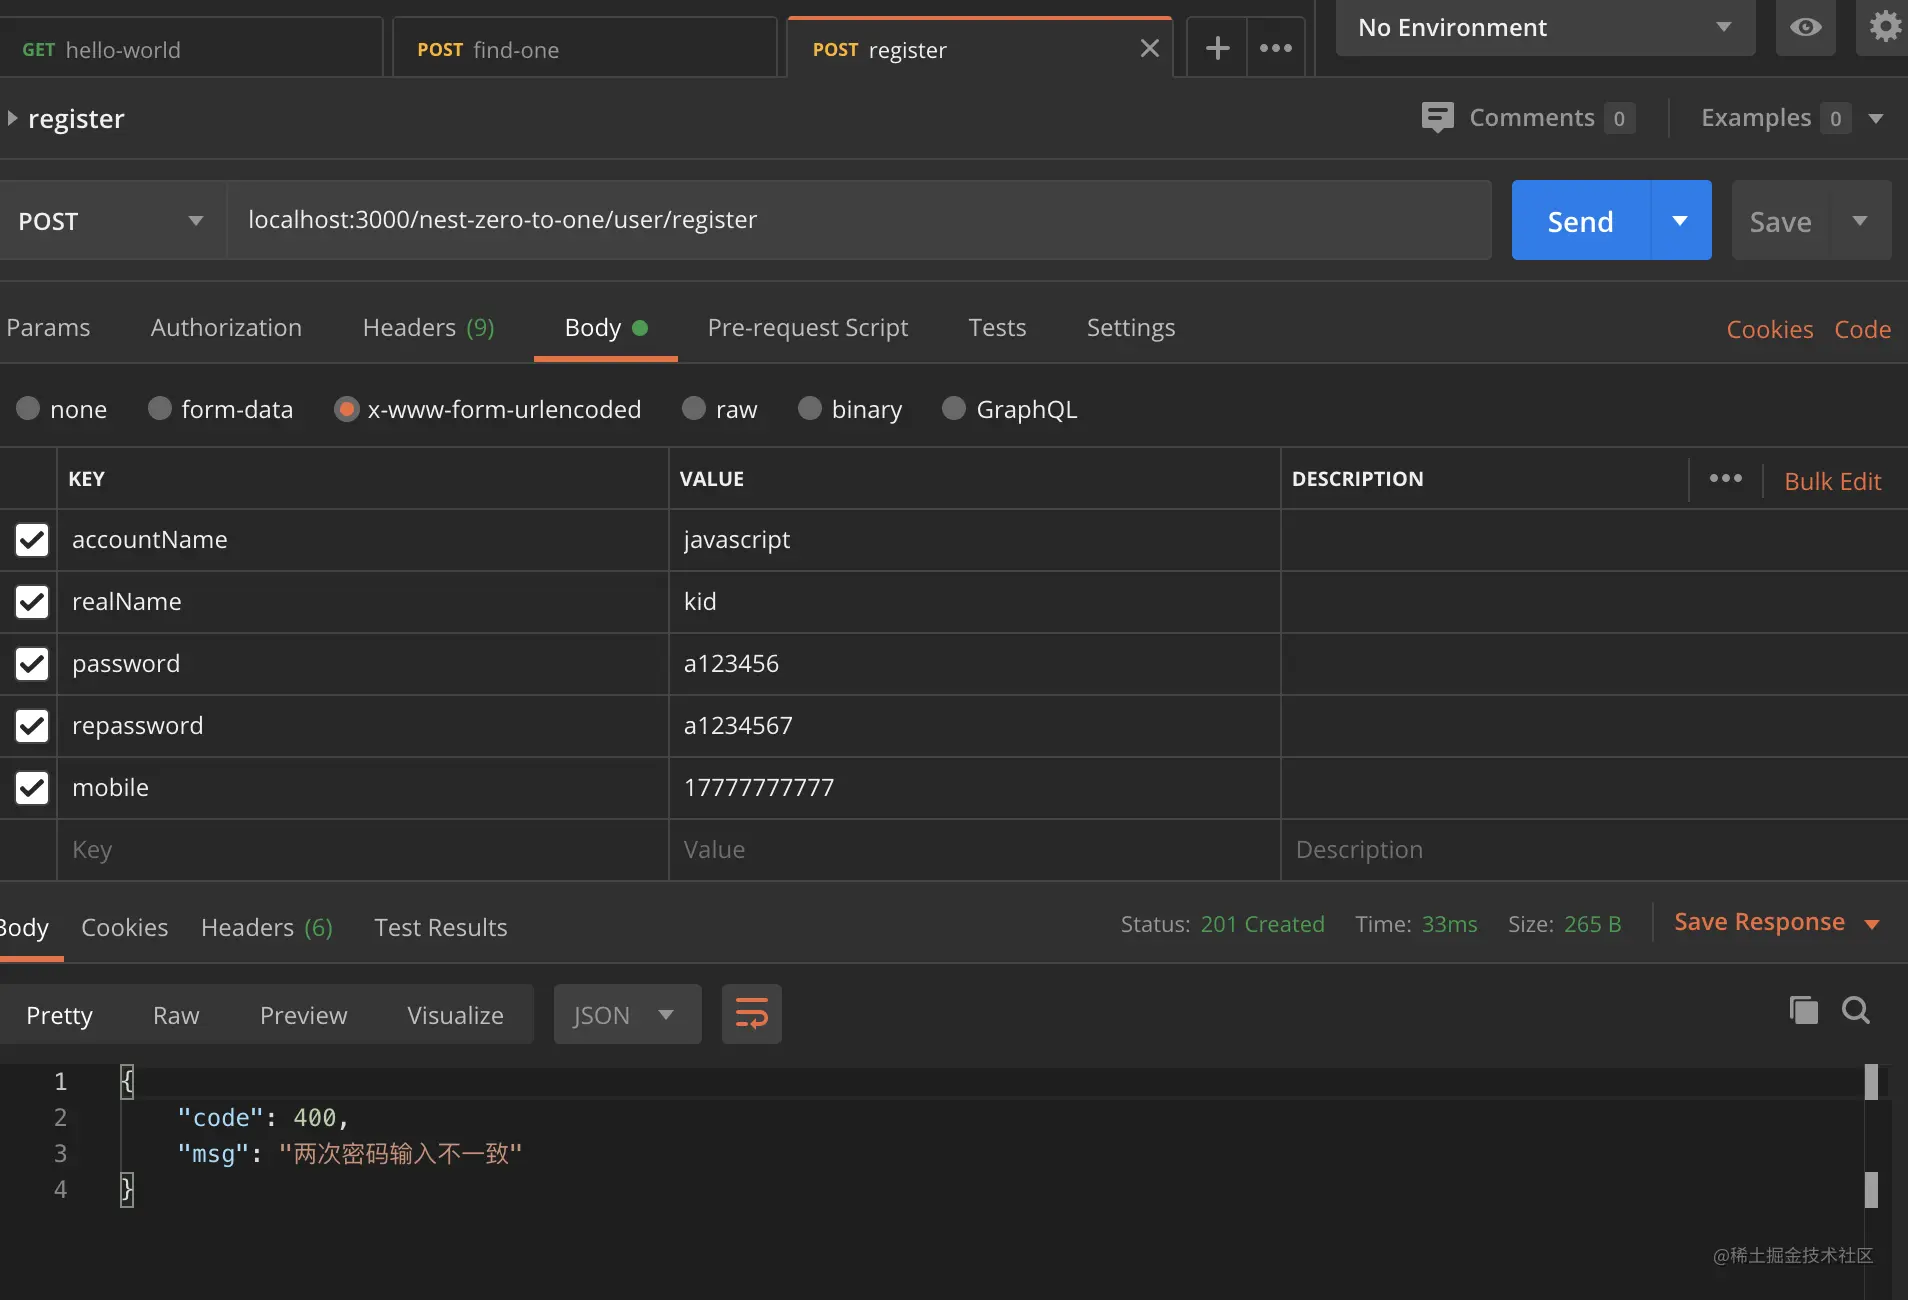
Task: Switch response view to Visualize
Action: [x=455, y=1015]
